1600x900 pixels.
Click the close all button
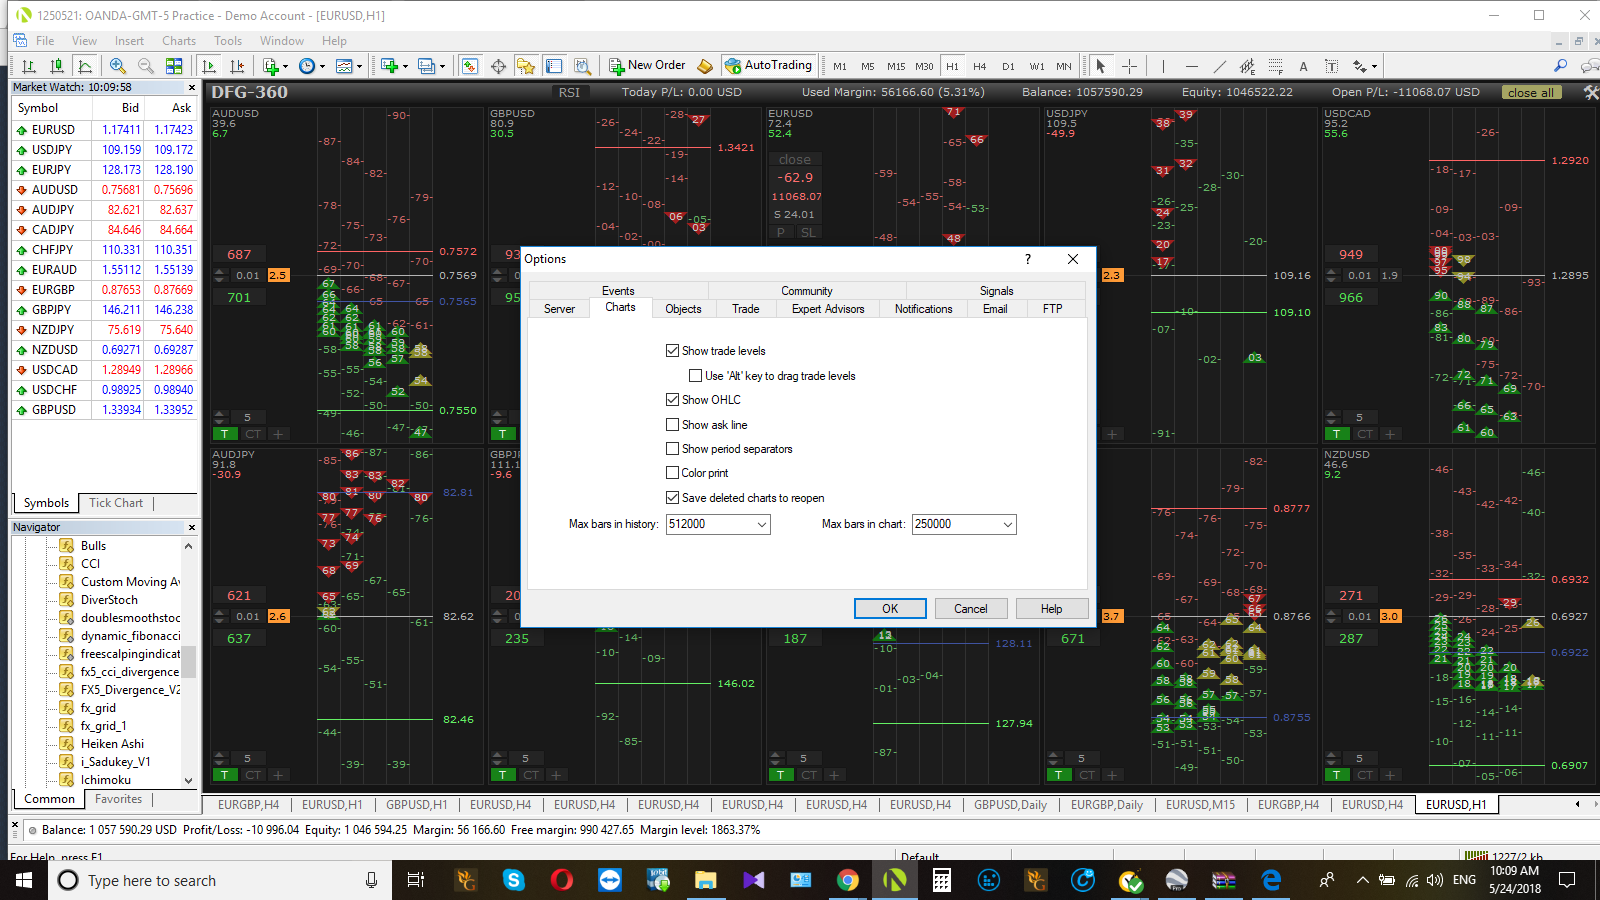pyautogui.click(x=1530, y=92)
